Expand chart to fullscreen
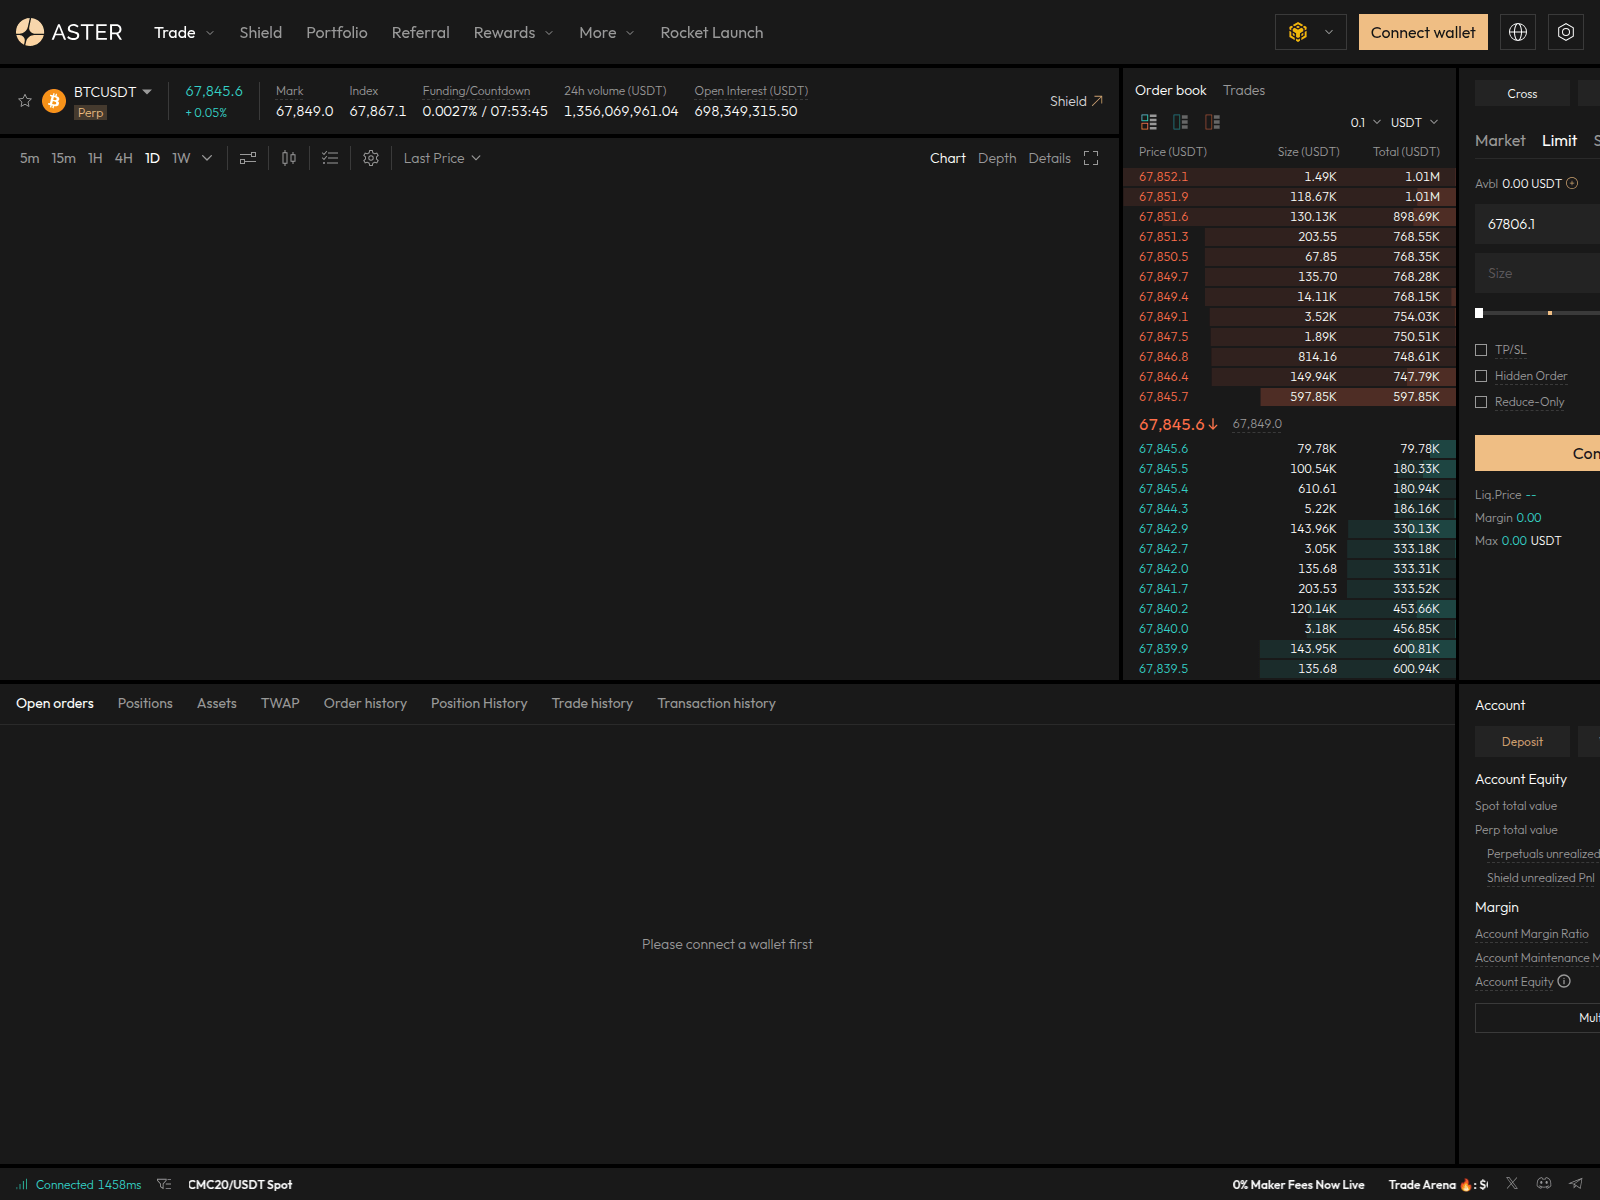This screenshot has width=1600, height=1200. [x=1091, y=158]
